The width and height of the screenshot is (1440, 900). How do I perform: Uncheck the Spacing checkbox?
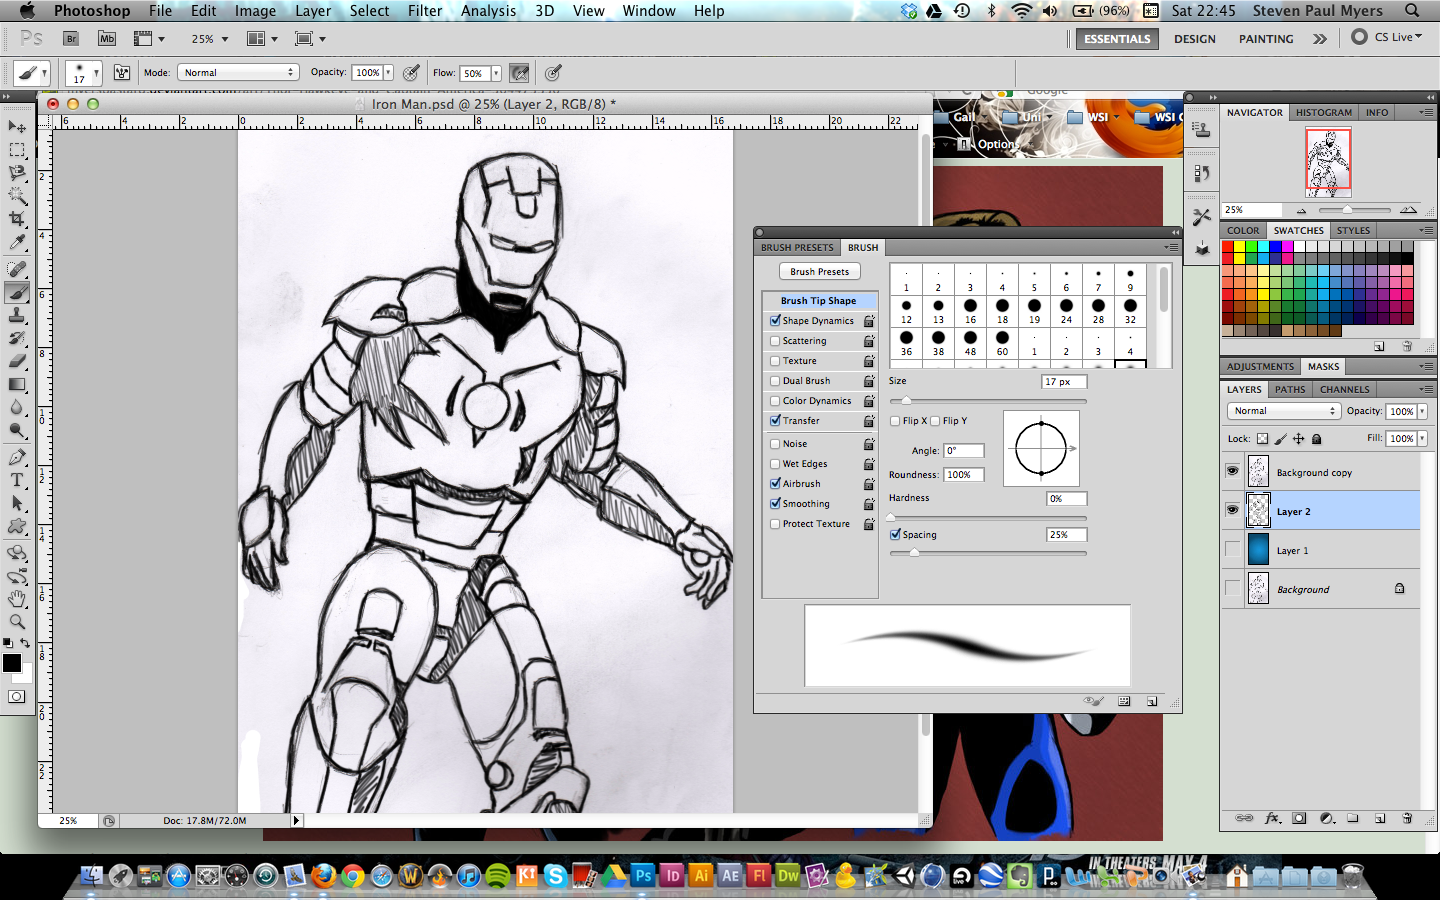pos(895,535)
